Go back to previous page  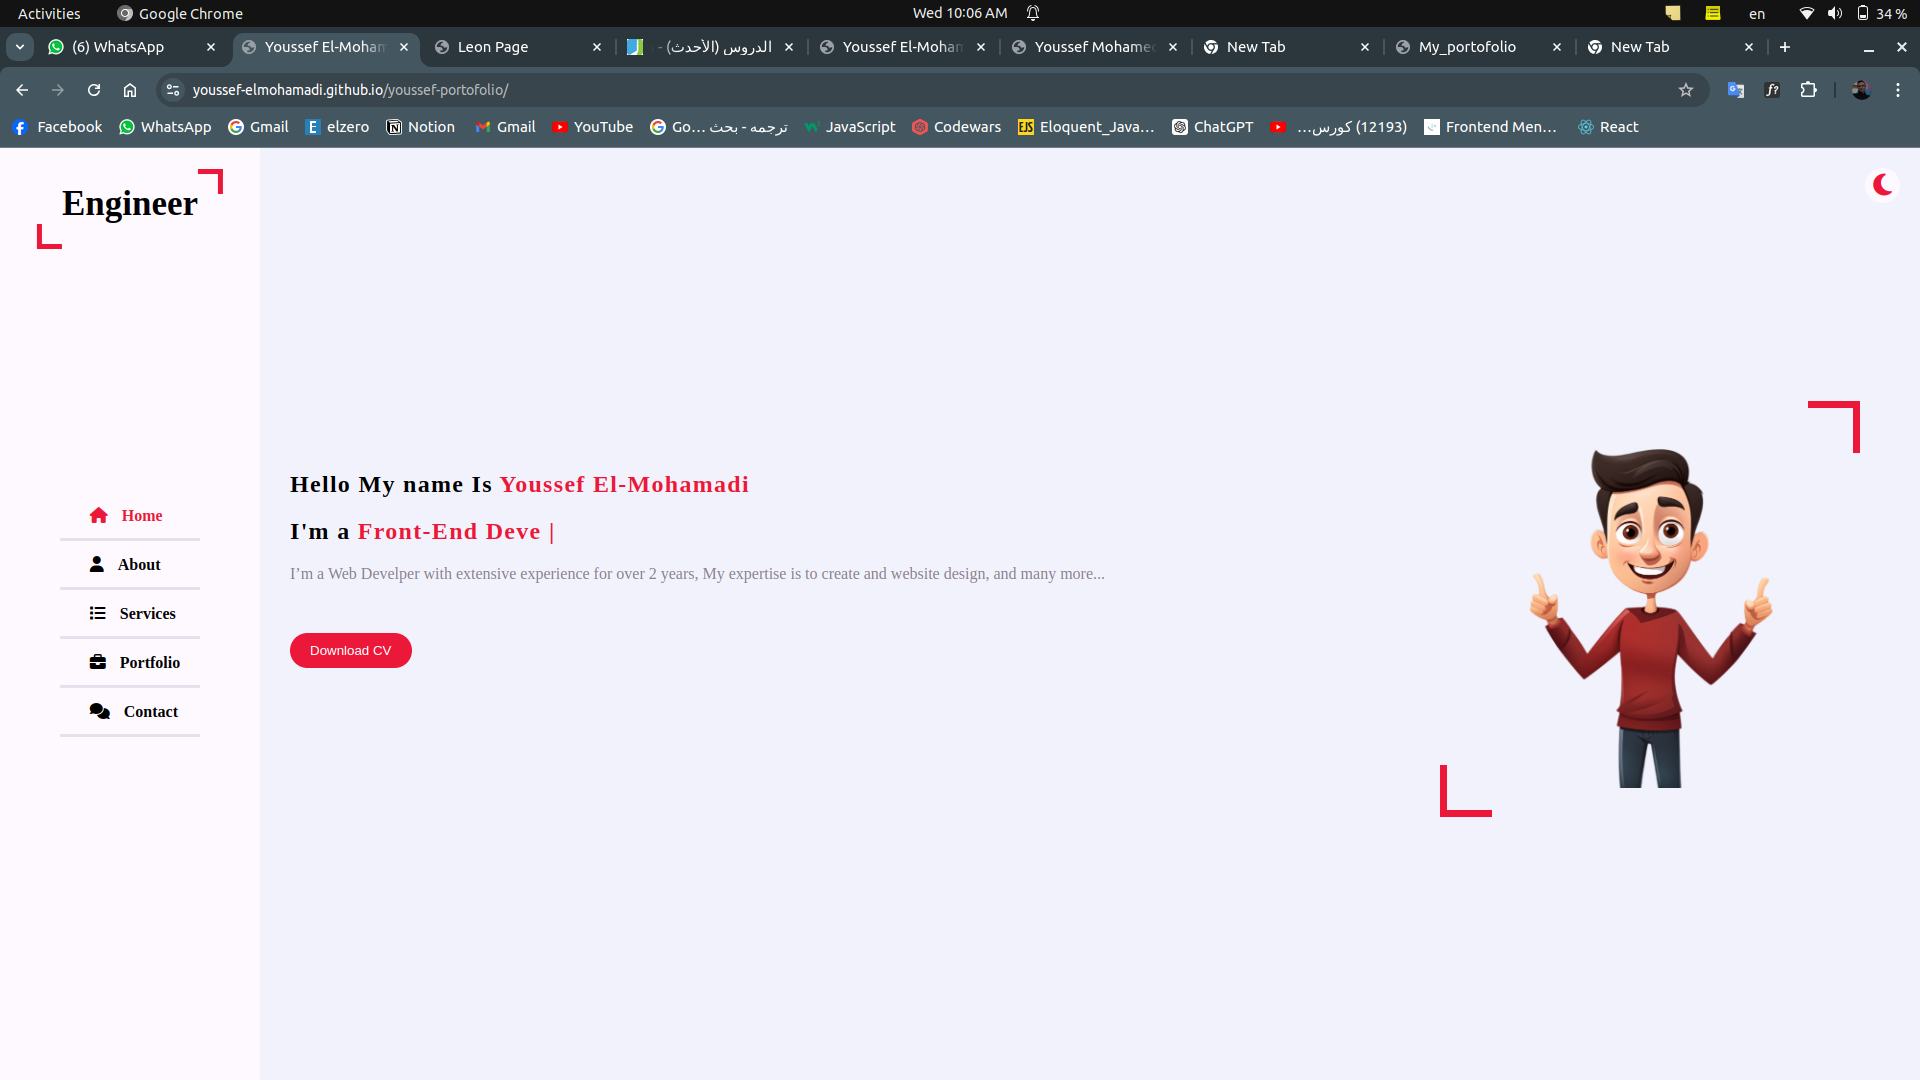(22, 90)
